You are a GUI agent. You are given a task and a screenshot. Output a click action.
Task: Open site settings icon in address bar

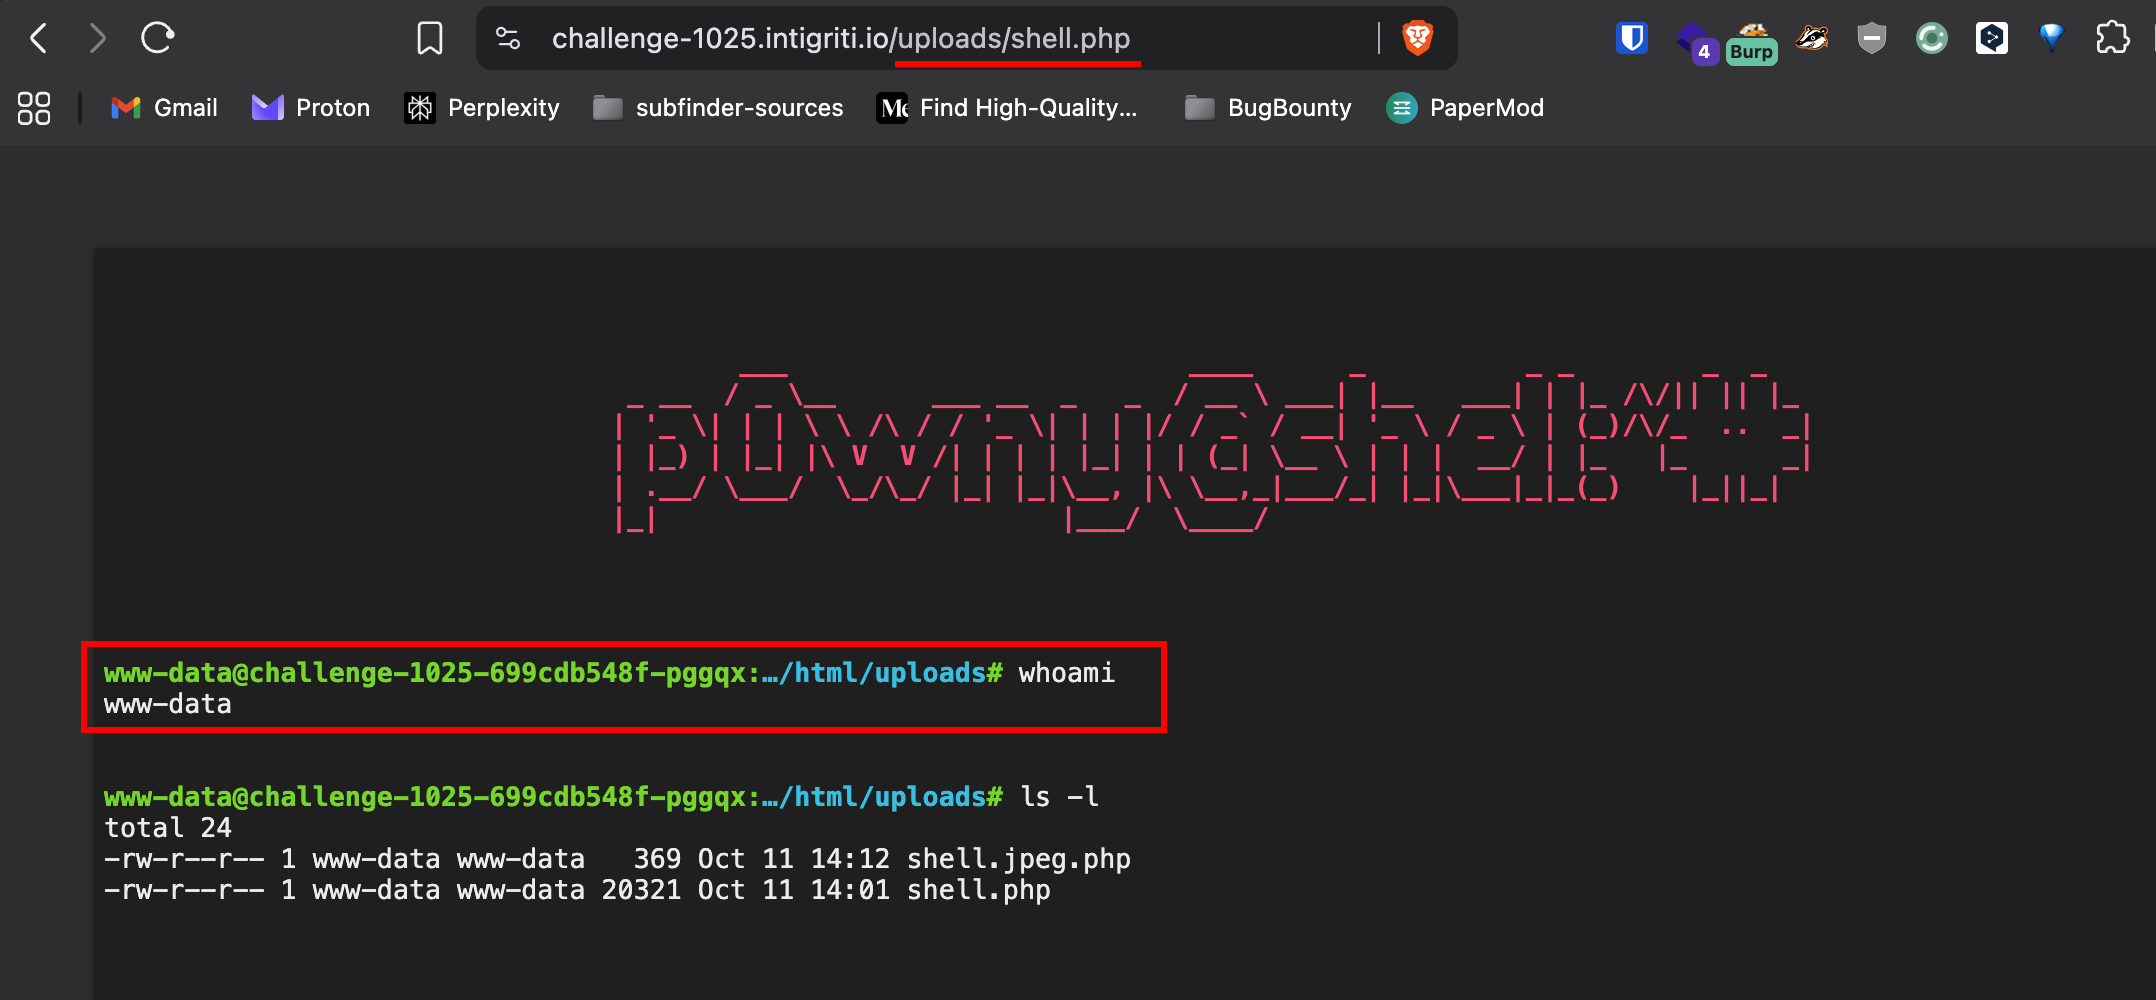click(x=508, y=39)
